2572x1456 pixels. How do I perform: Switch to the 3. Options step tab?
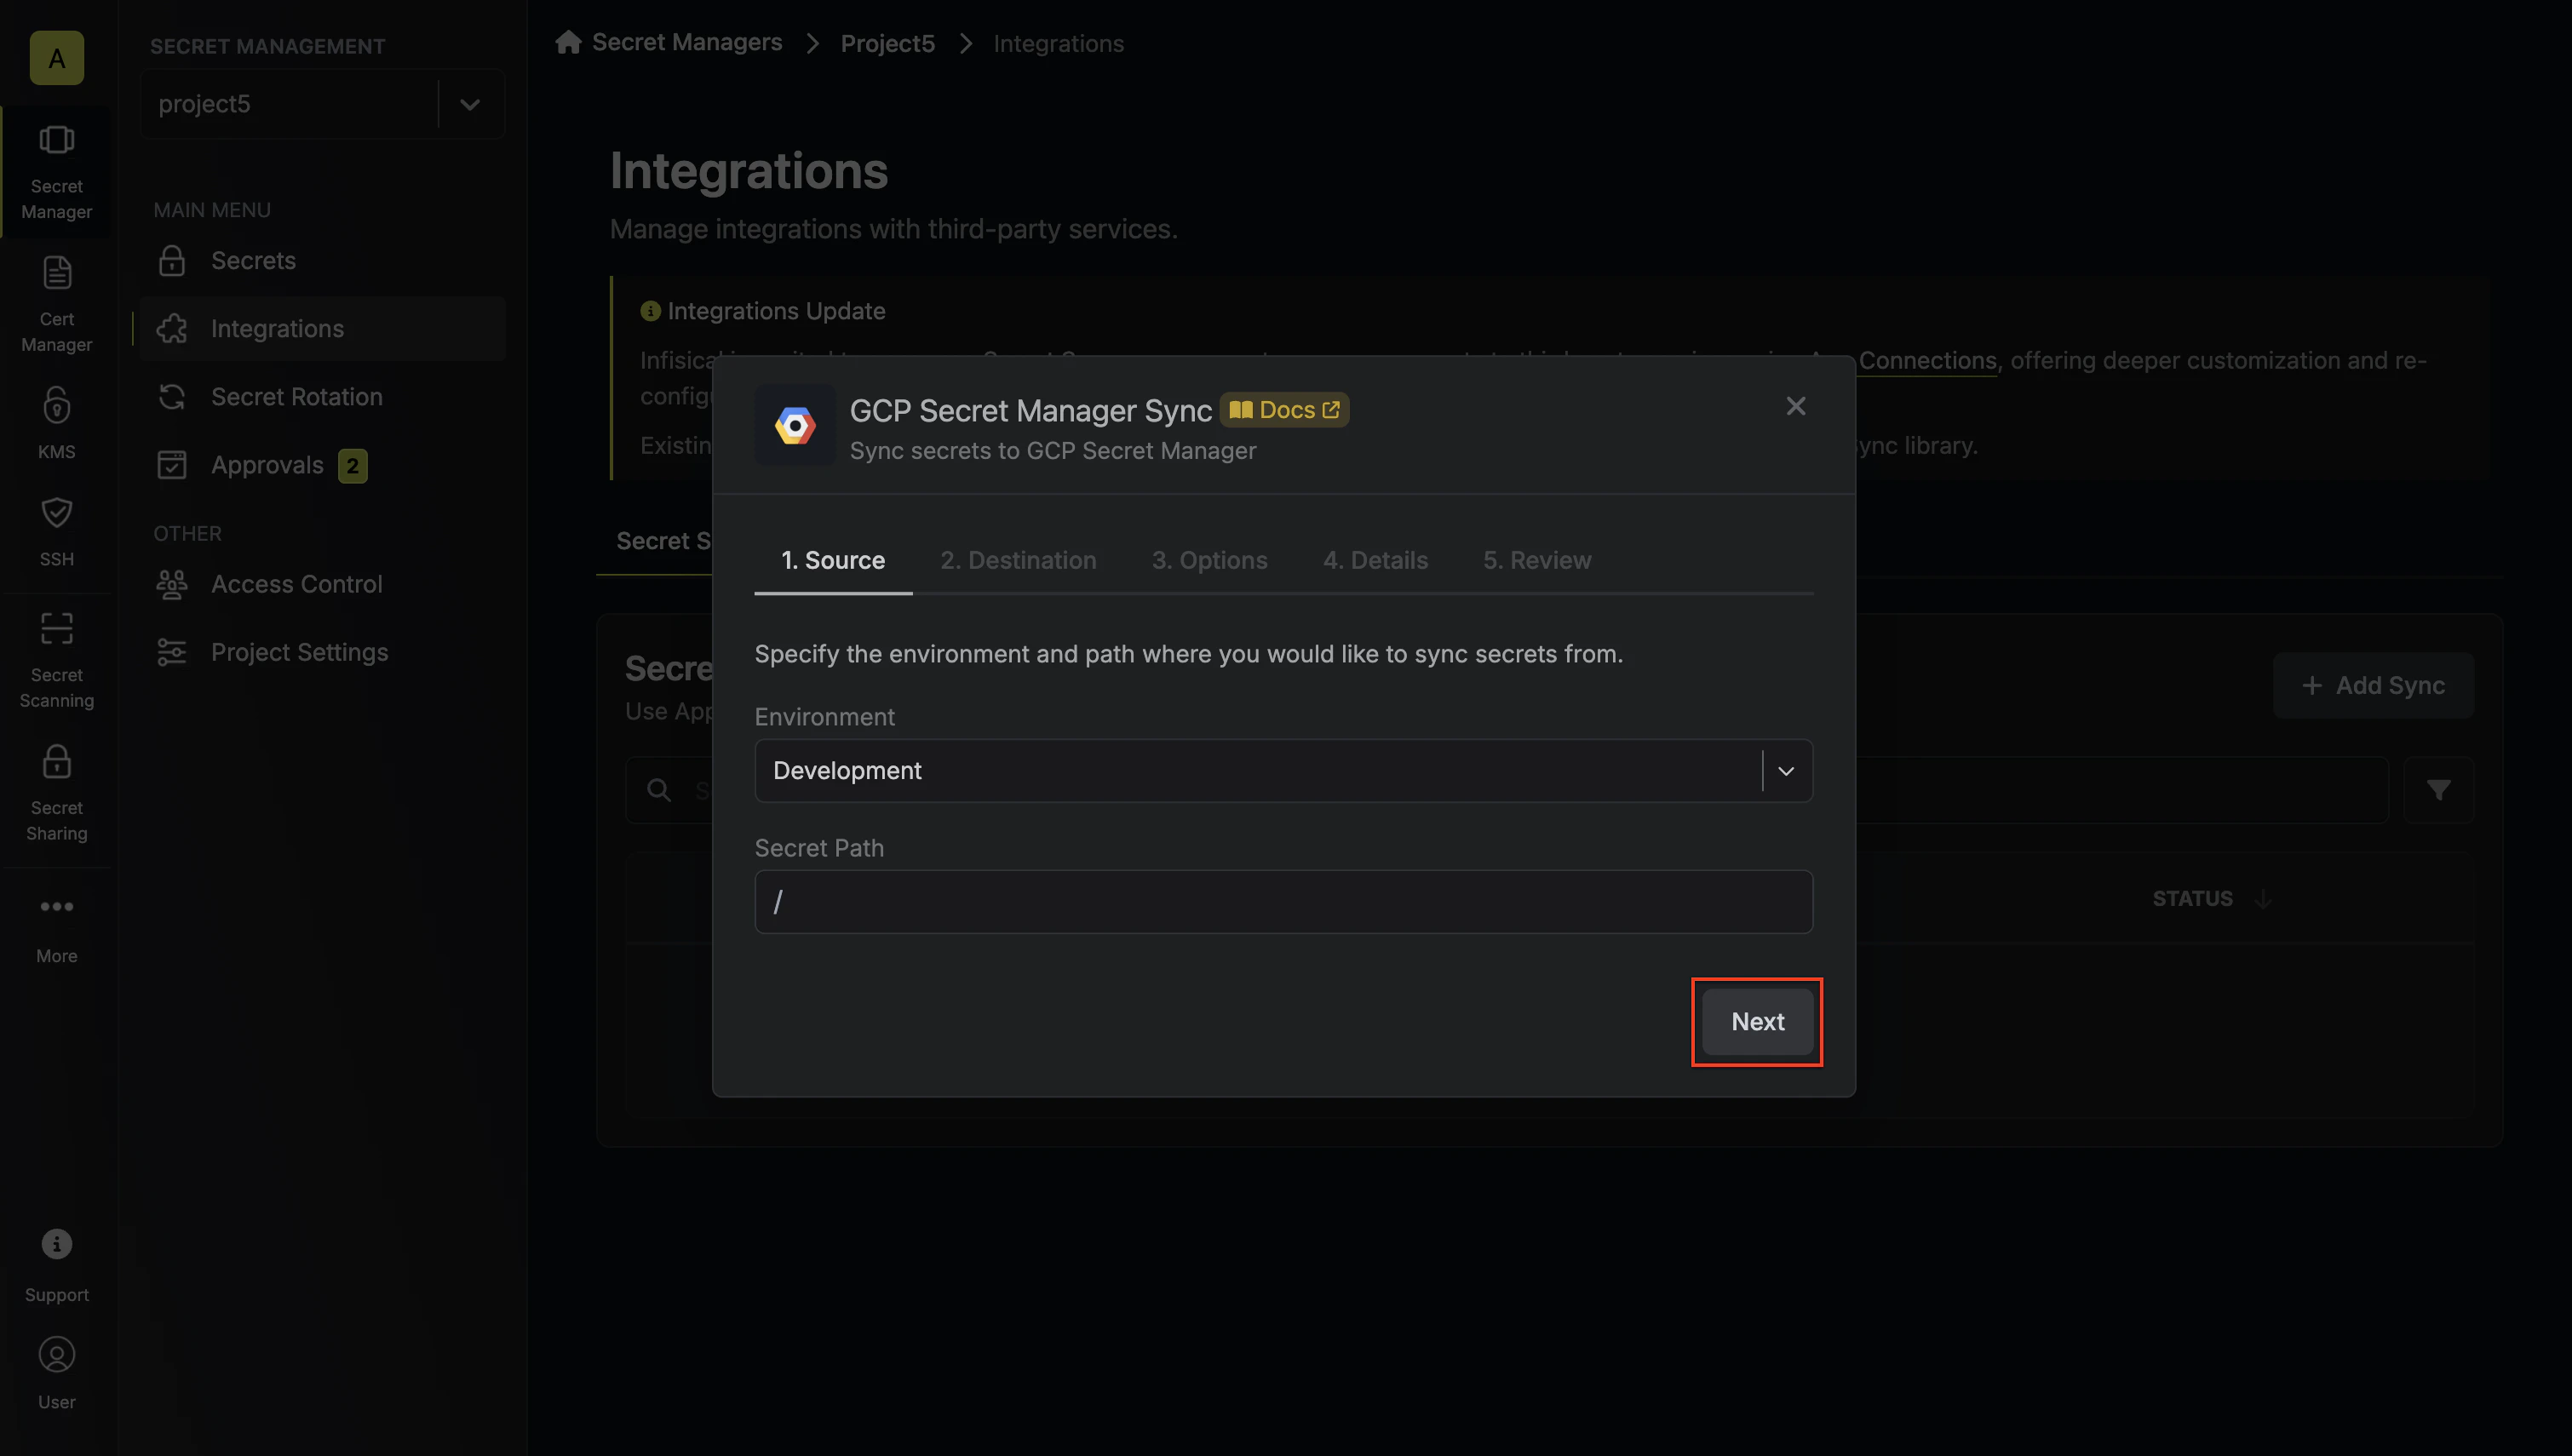click(x=1209, y=560)
